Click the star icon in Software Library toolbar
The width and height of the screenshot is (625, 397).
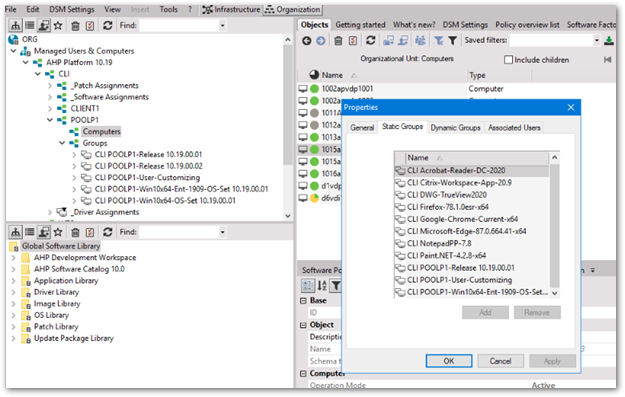coord(58,232)
